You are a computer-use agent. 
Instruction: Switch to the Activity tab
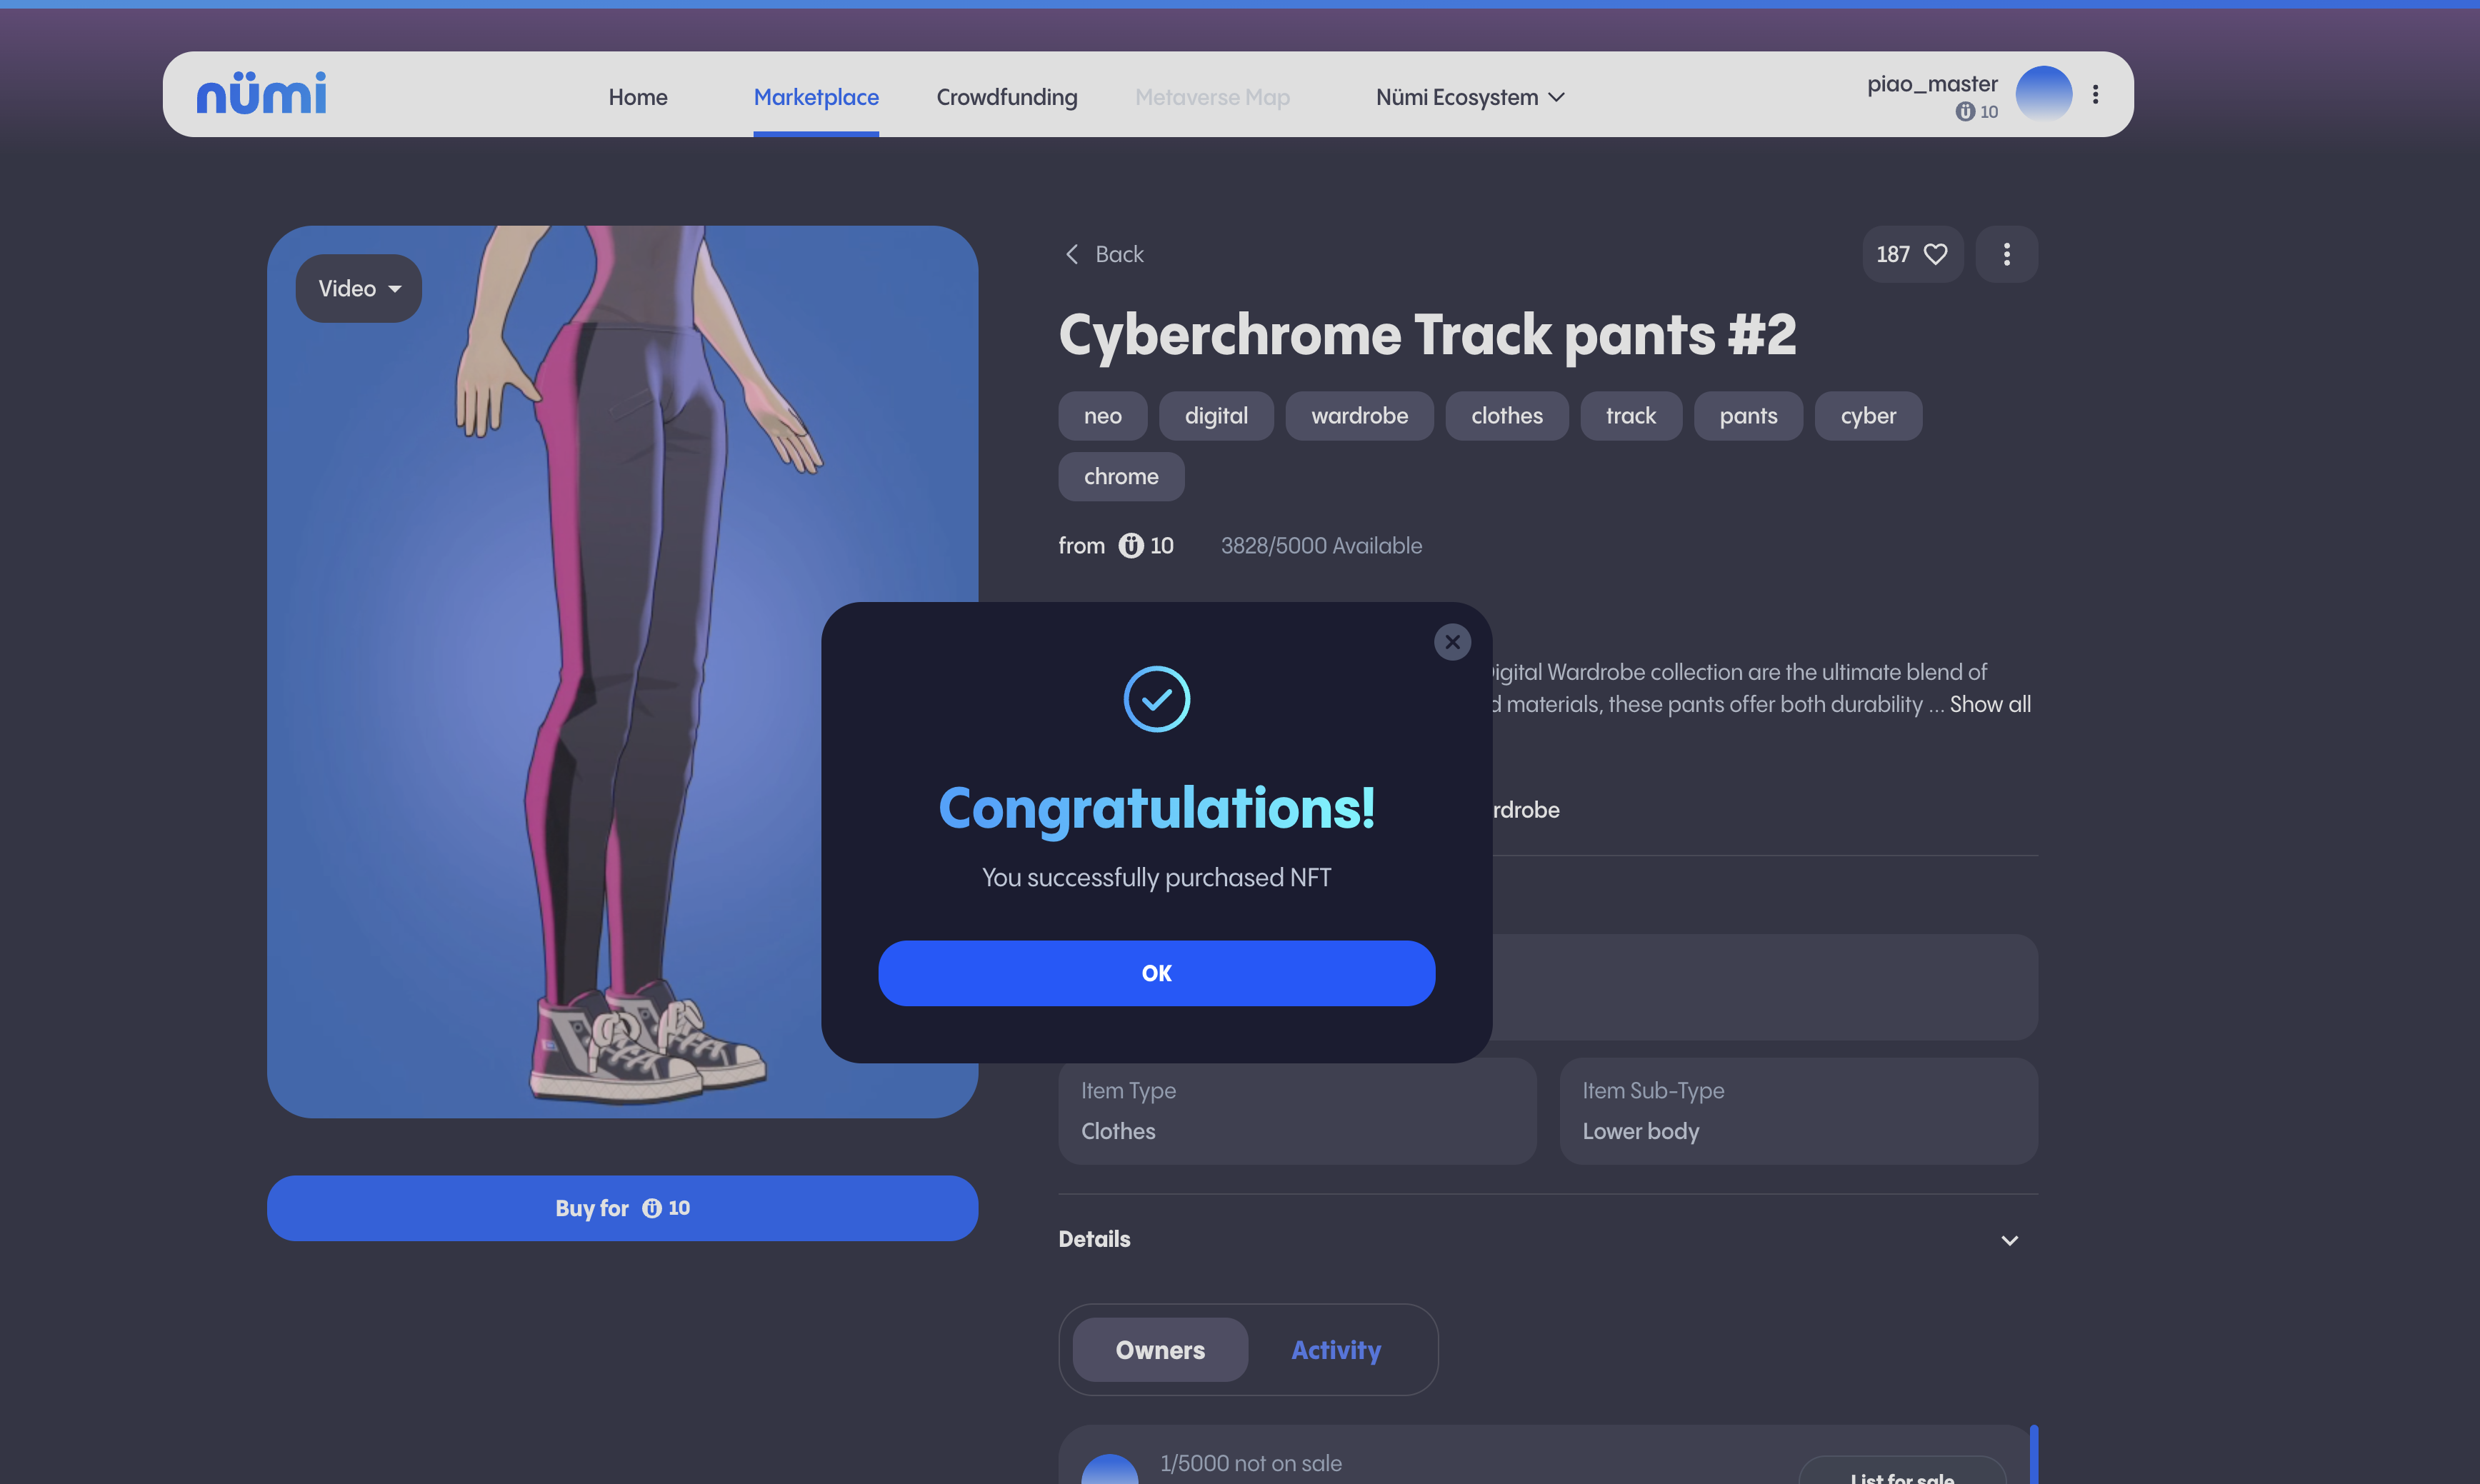click(1335, 1350)
